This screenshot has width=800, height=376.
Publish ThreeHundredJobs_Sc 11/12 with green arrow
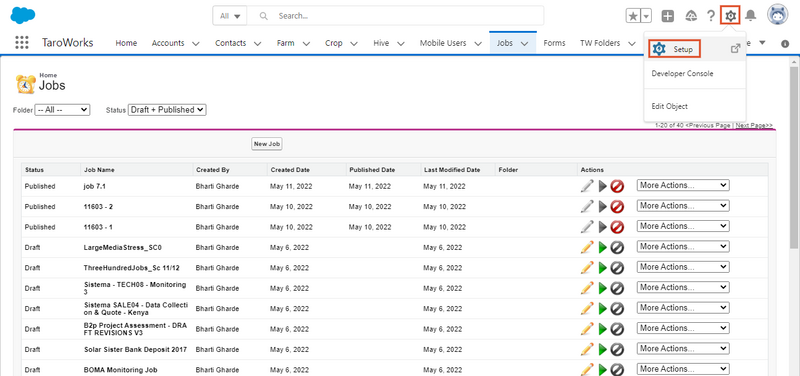pyautogui.click(x=603, y=268)
